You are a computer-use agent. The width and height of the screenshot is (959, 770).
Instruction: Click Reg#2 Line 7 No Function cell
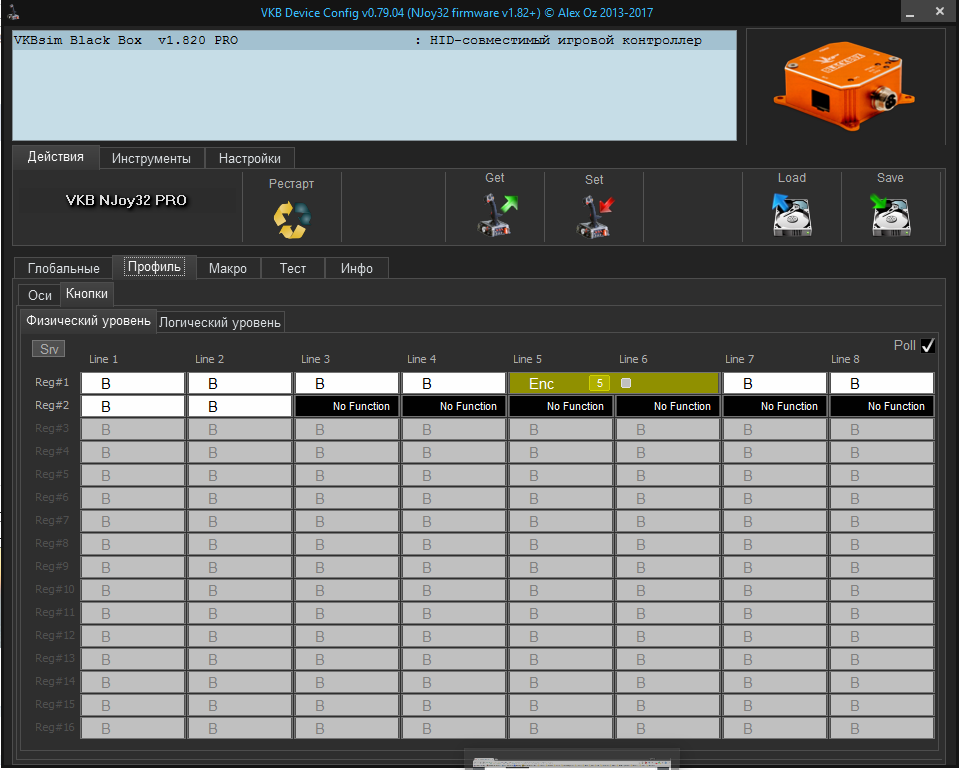tap(775, 406)
